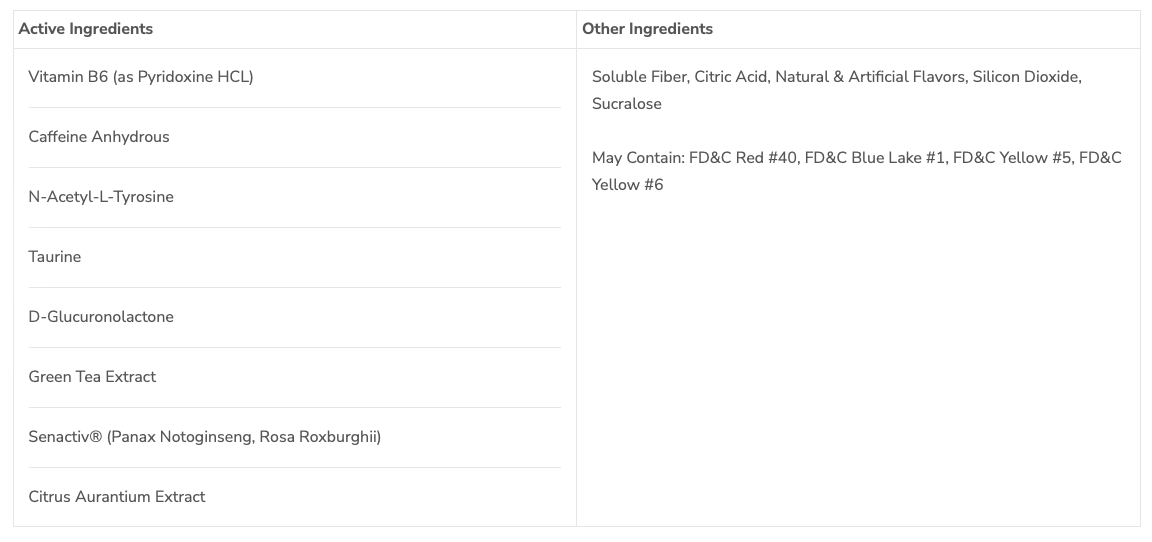
Task: Click the Sucralose text
Action: pyautogui.click(x=626, y=104)
